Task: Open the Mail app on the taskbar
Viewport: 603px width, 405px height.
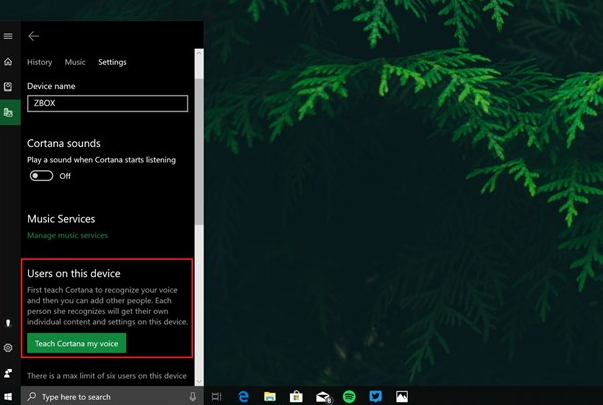Action: (323, 397)
